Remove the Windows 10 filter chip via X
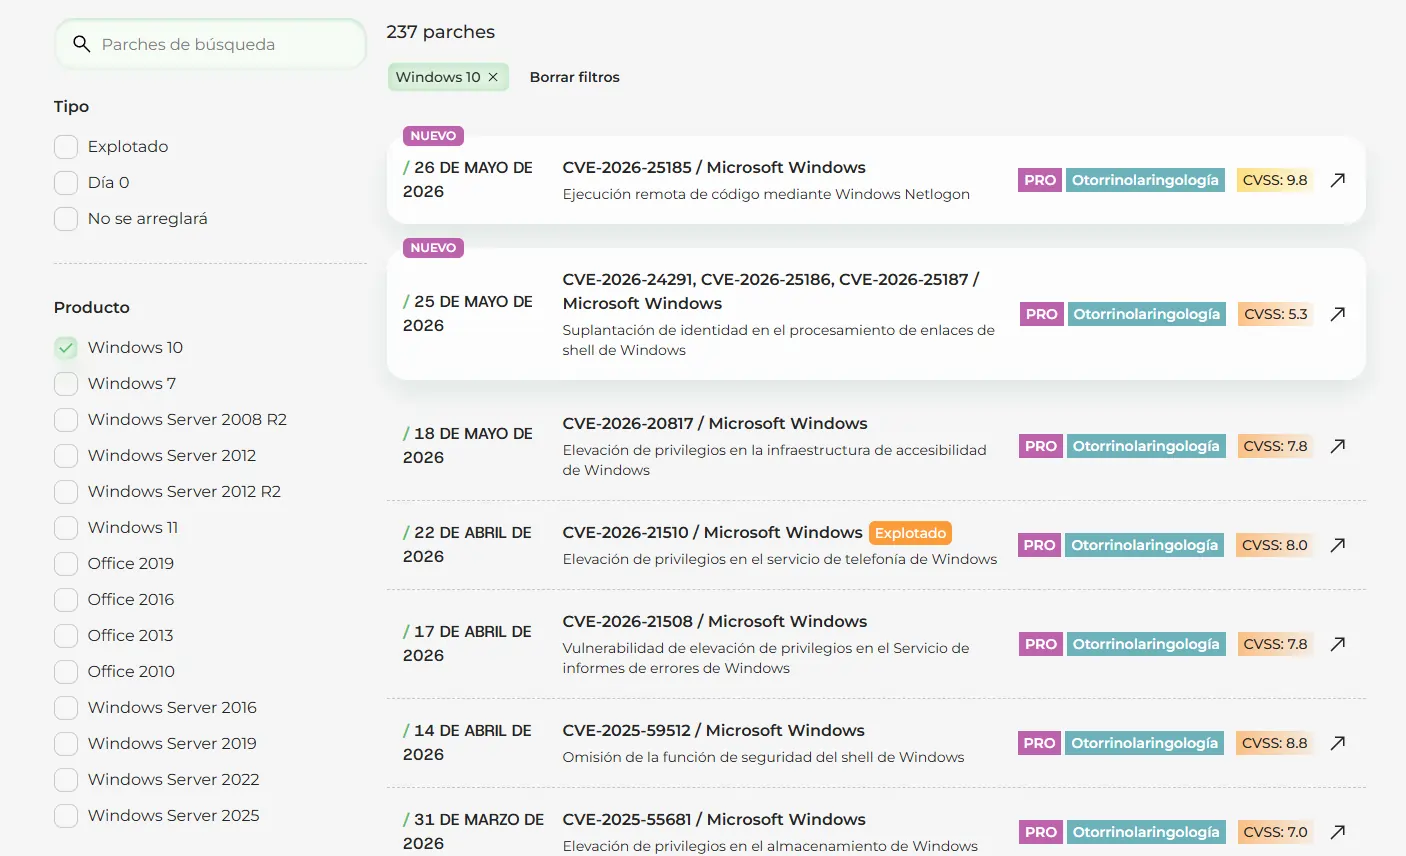Viewport: 1406px width, 856px height. click(x=493, y=77)
